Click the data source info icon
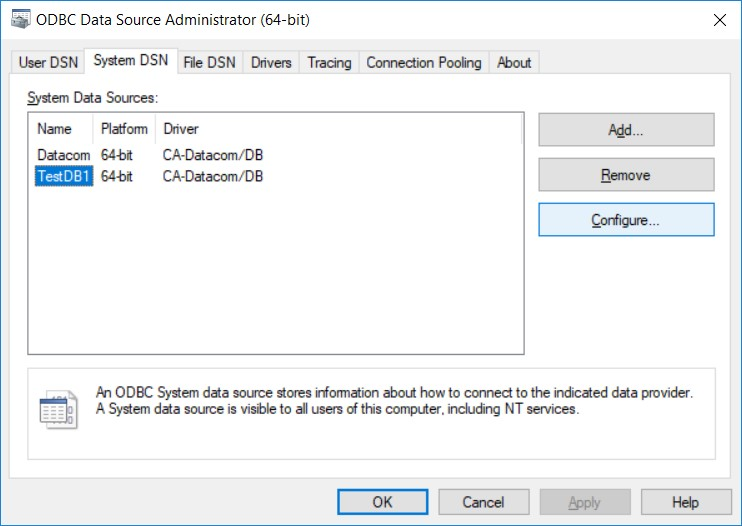742x526 pixels. tap(57, 410)
